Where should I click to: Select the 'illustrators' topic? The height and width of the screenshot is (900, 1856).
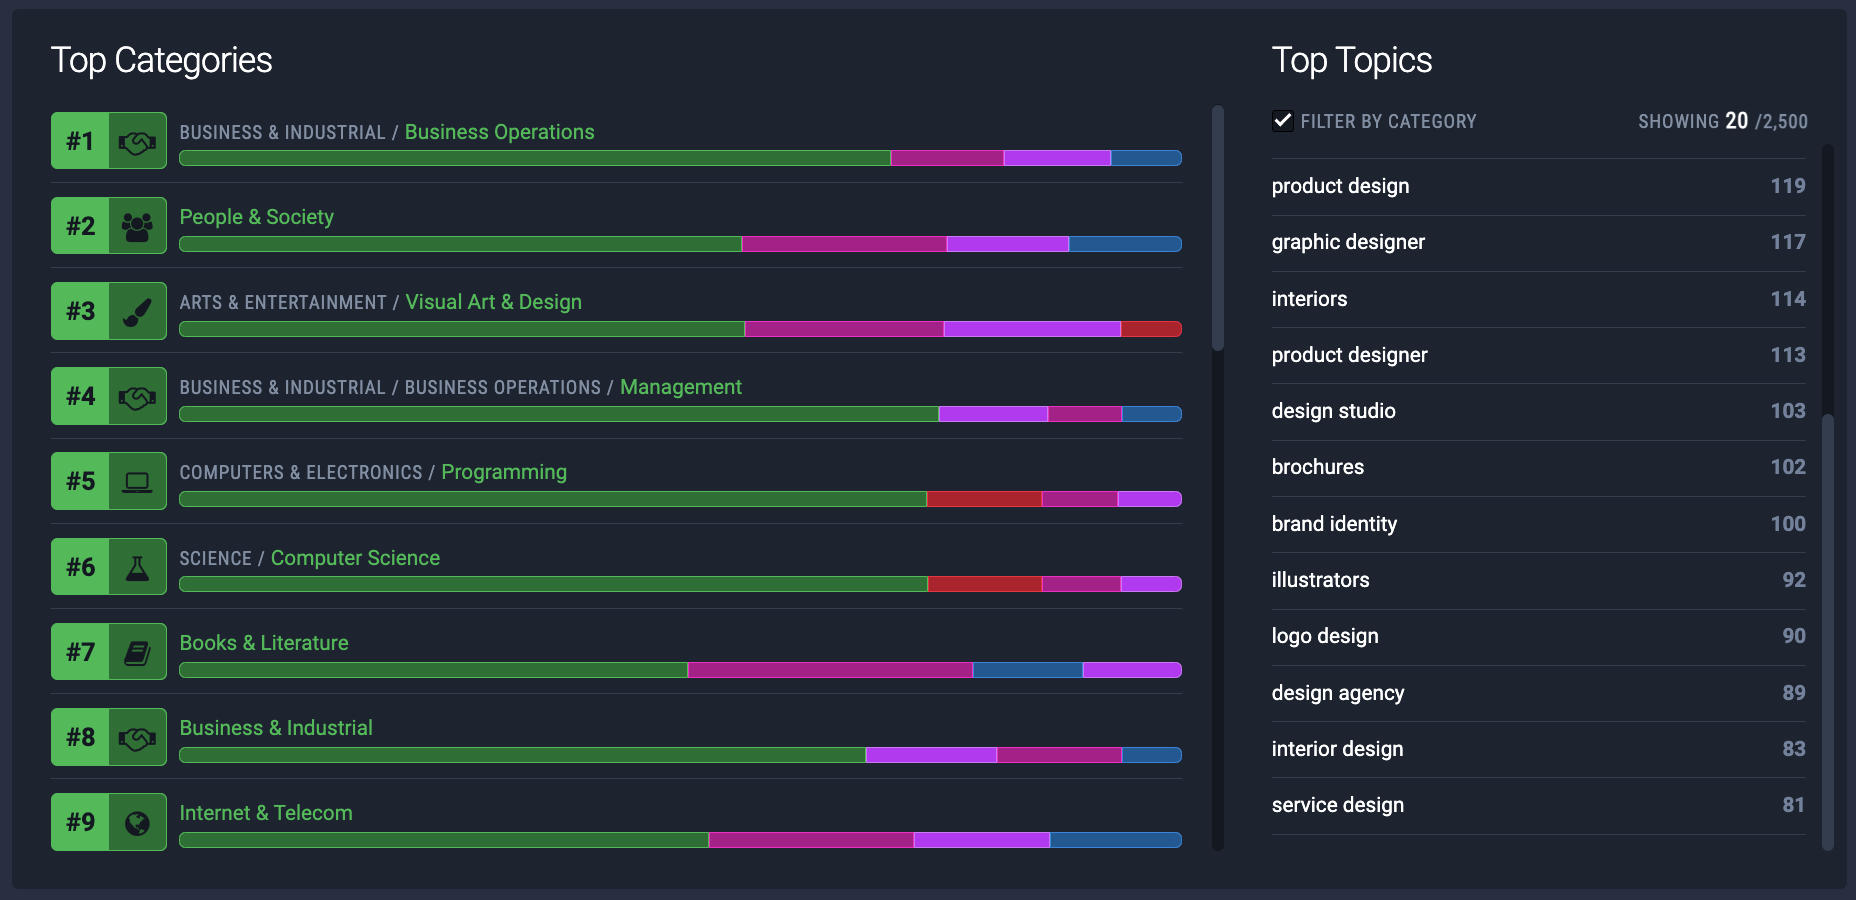[x=1320, y=580]
